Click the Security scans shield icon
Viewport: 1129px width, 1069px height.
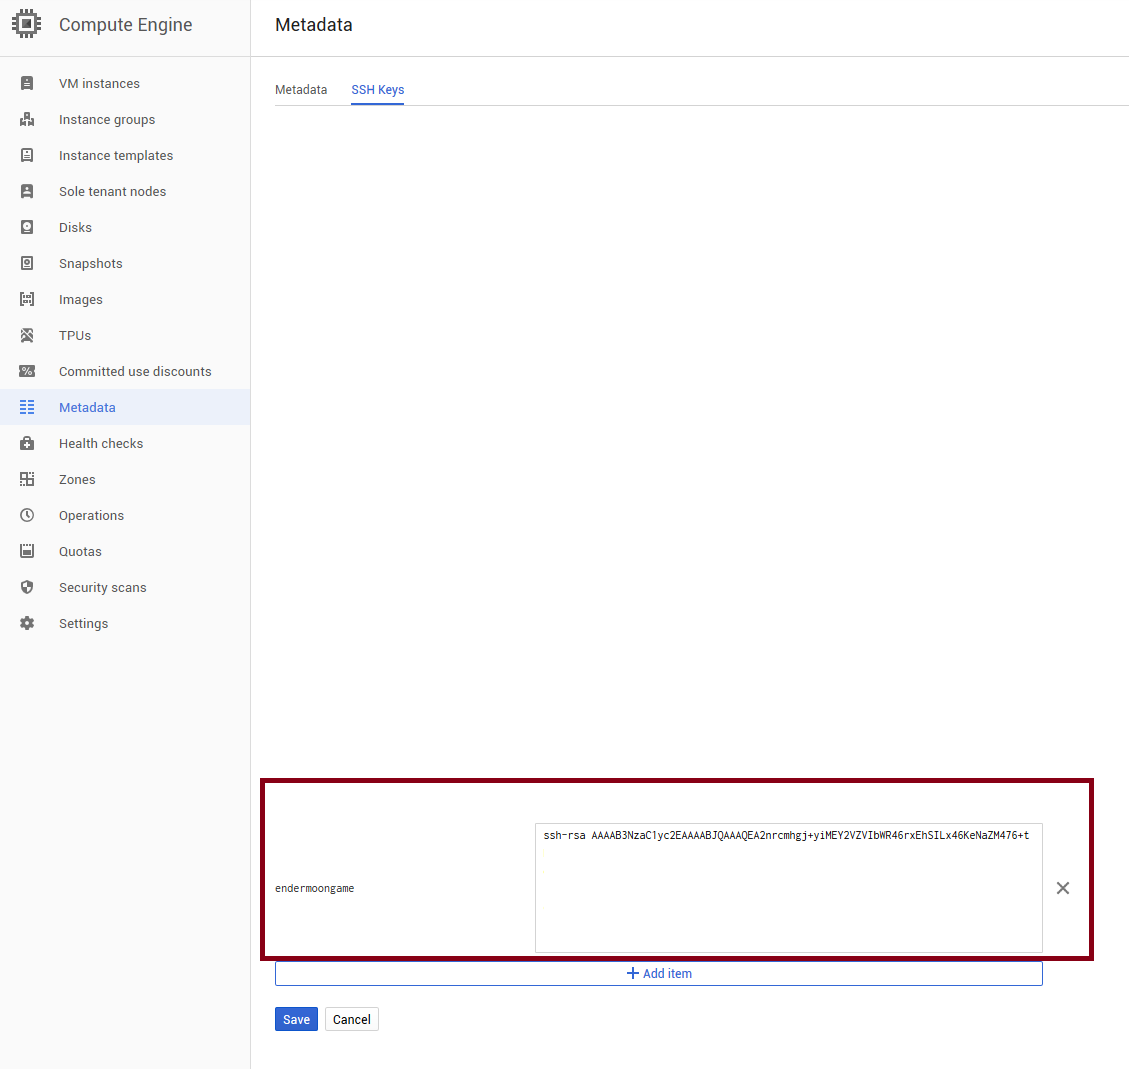[27, 587]
